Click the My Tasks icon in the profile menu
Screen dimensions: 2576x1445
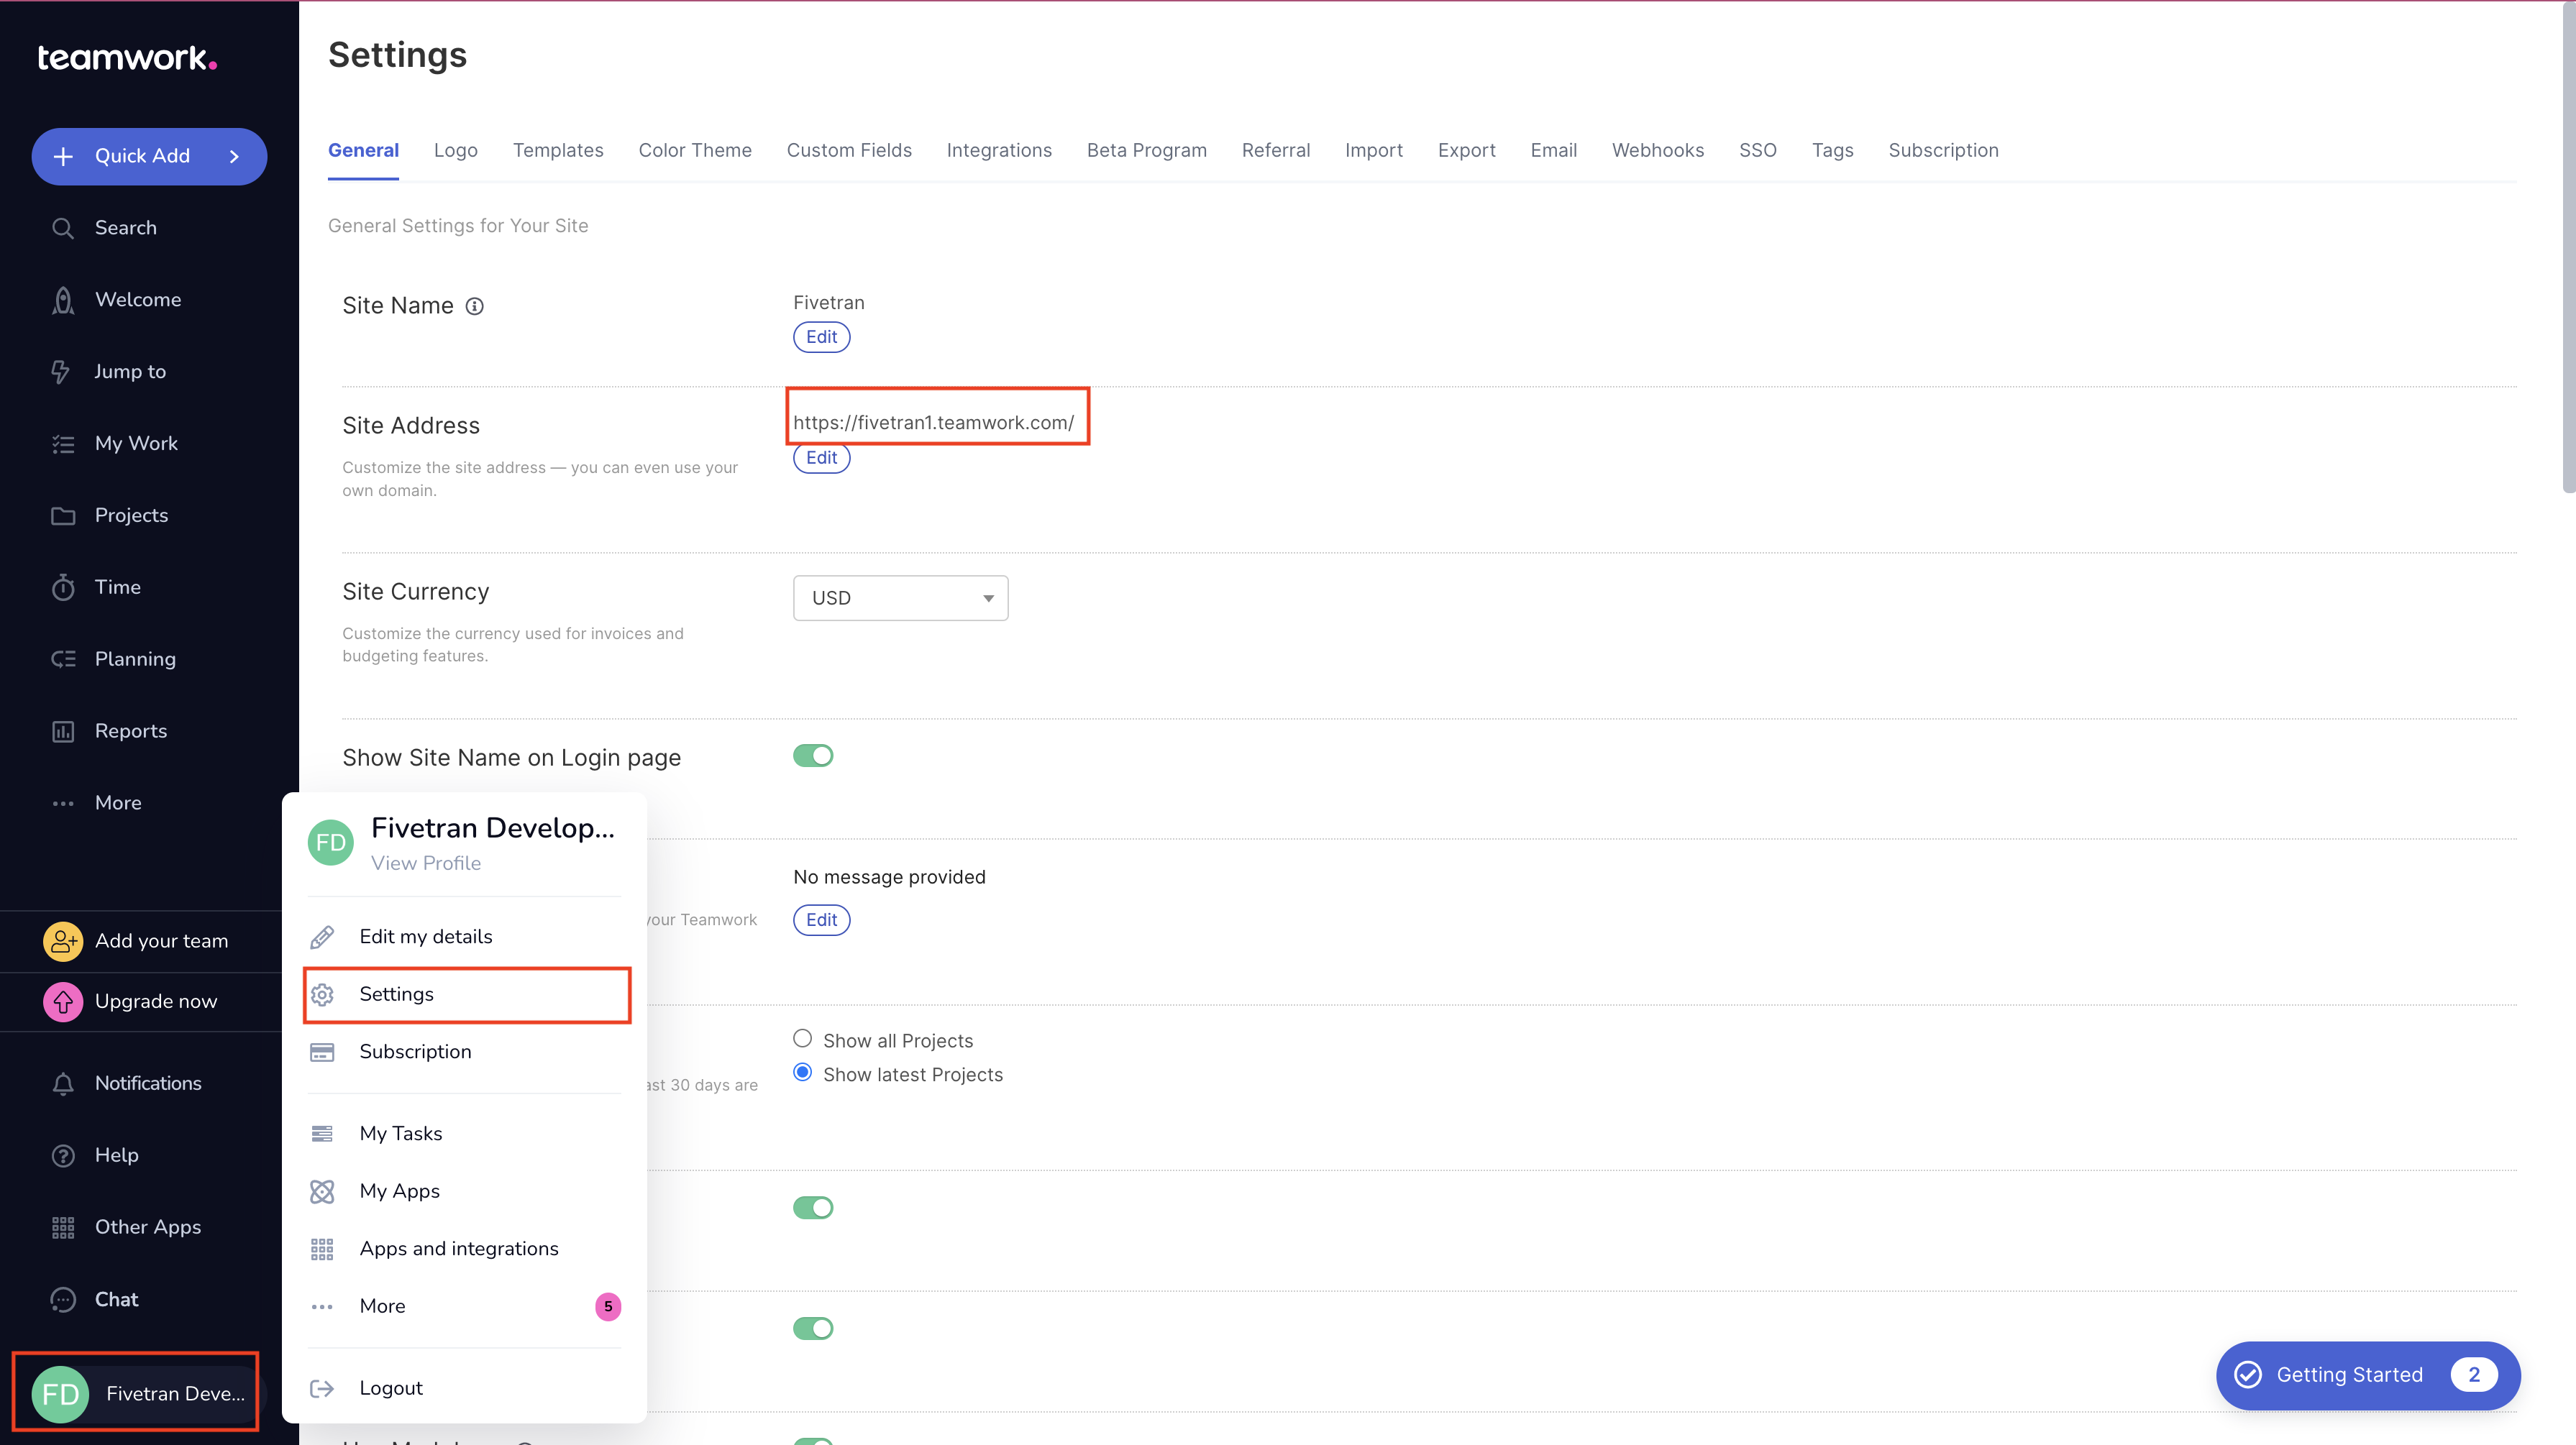pyautogui.click(x=322, y=1133)
